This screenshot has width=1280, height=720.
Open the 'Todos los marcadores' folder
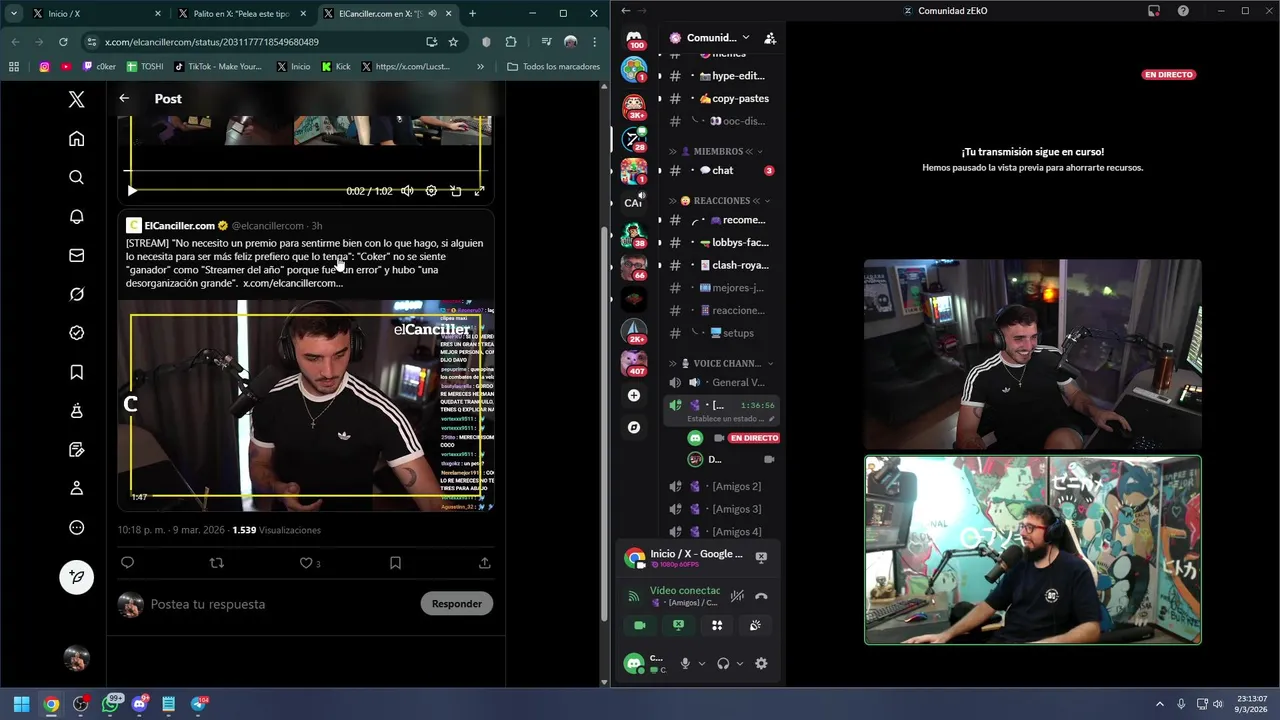pos(553,67)
